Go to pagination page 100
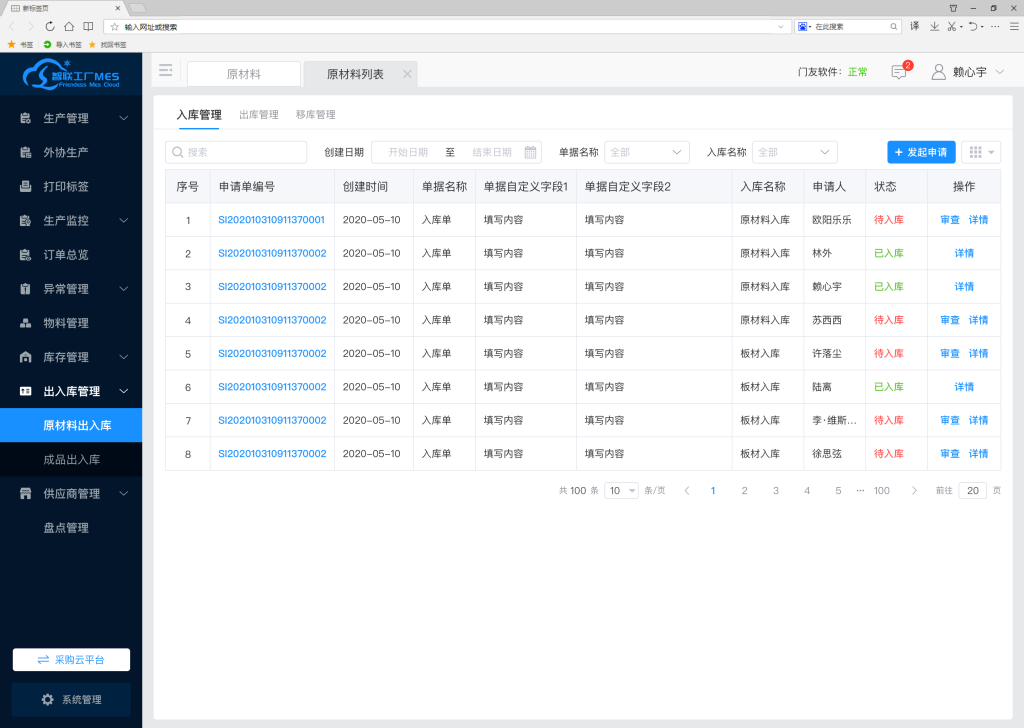 pos(882,490)
